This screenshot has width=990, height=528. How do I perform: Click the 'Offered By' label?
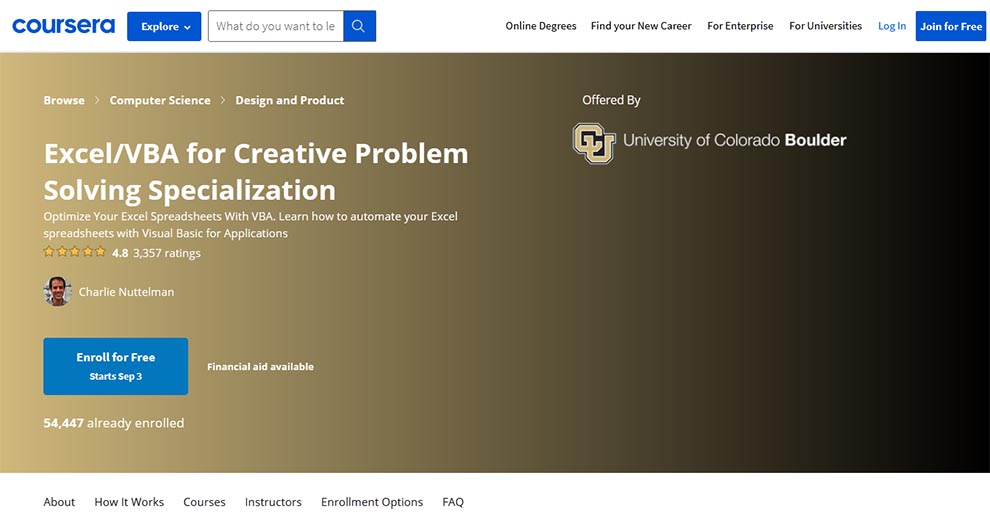pyautogui.click(x=611, y=100)
